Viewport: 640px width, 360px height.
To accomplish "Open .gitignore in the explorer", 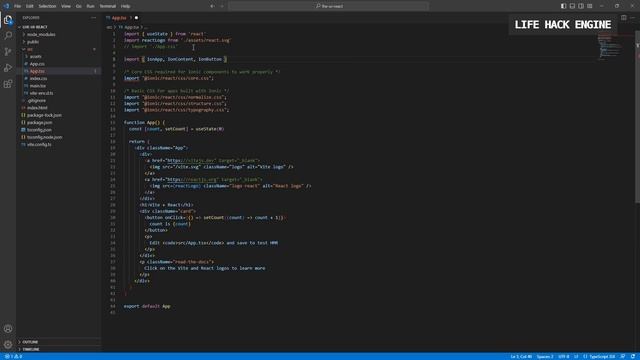I will point(37,100).
